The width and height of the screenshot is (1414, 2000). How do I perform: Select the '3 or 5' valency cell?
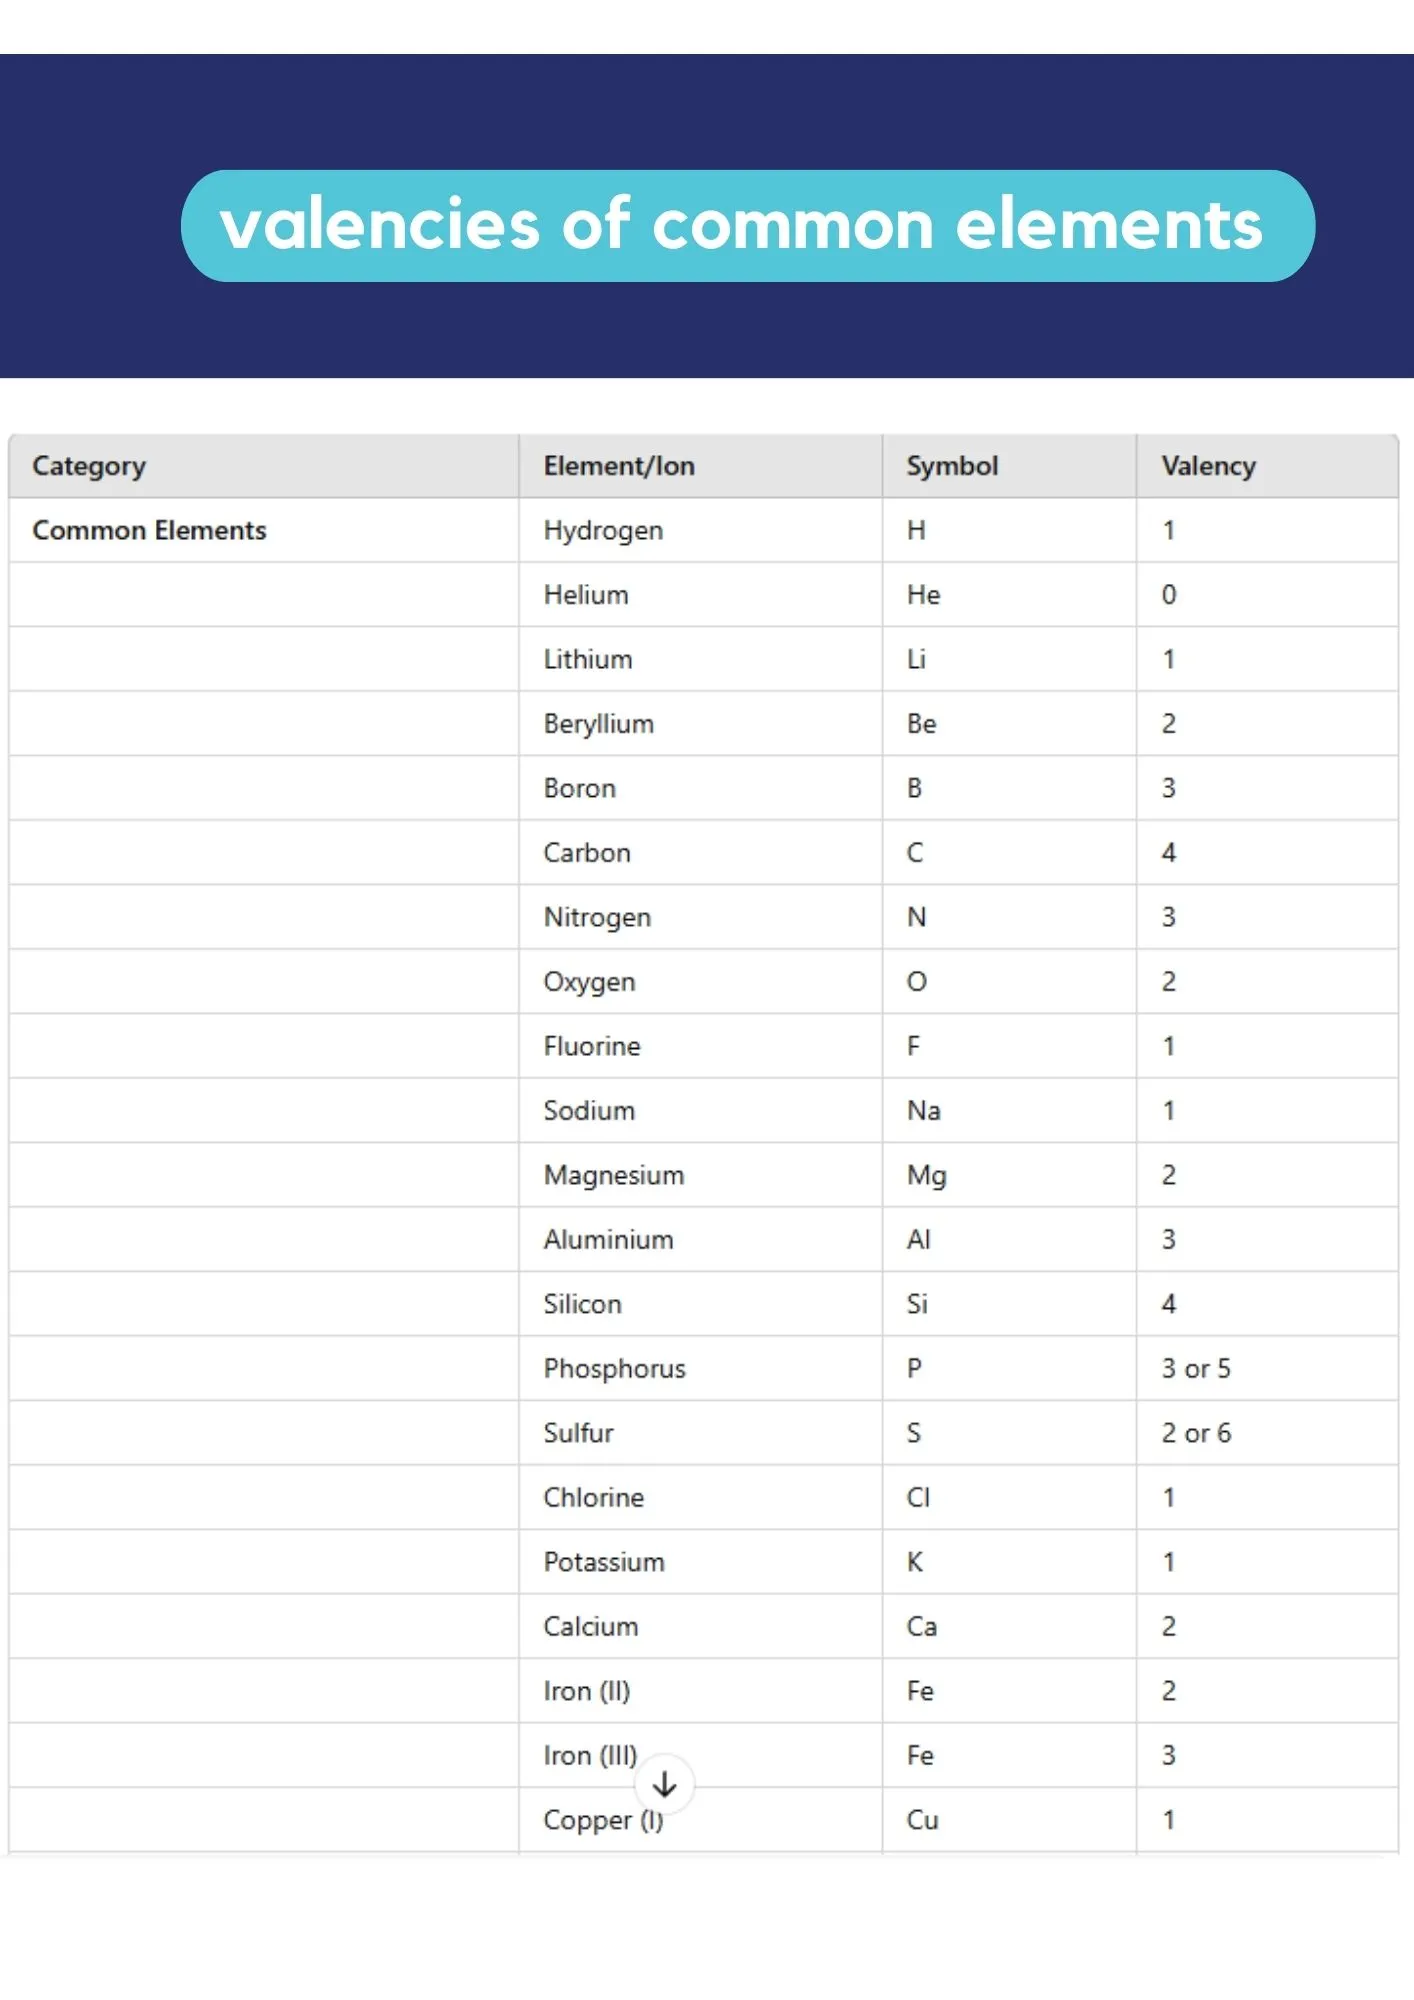pyautogui.click(x=1196, y=1369)
